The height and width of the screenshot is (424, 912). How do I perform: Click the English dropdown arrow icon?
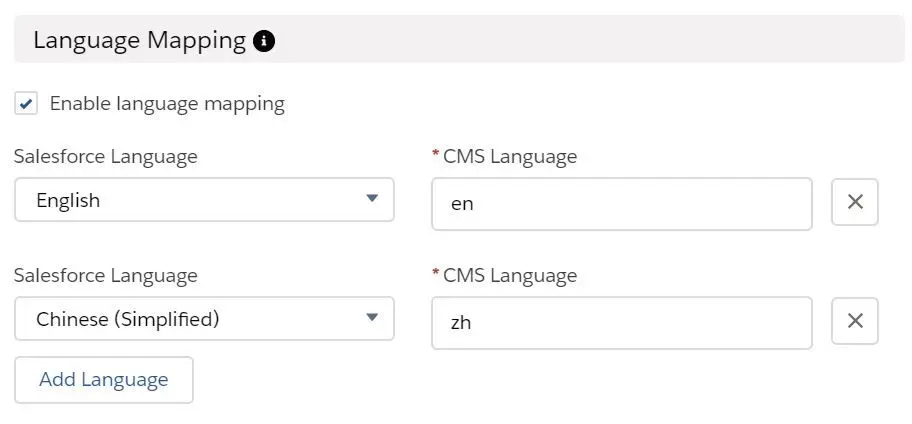pyautogui.click(x=372, y=198)
